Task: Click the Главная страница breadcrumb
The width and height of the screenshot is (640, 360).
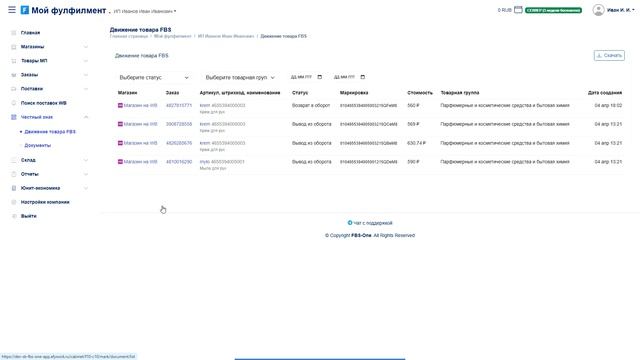Action: click(129, 36)
